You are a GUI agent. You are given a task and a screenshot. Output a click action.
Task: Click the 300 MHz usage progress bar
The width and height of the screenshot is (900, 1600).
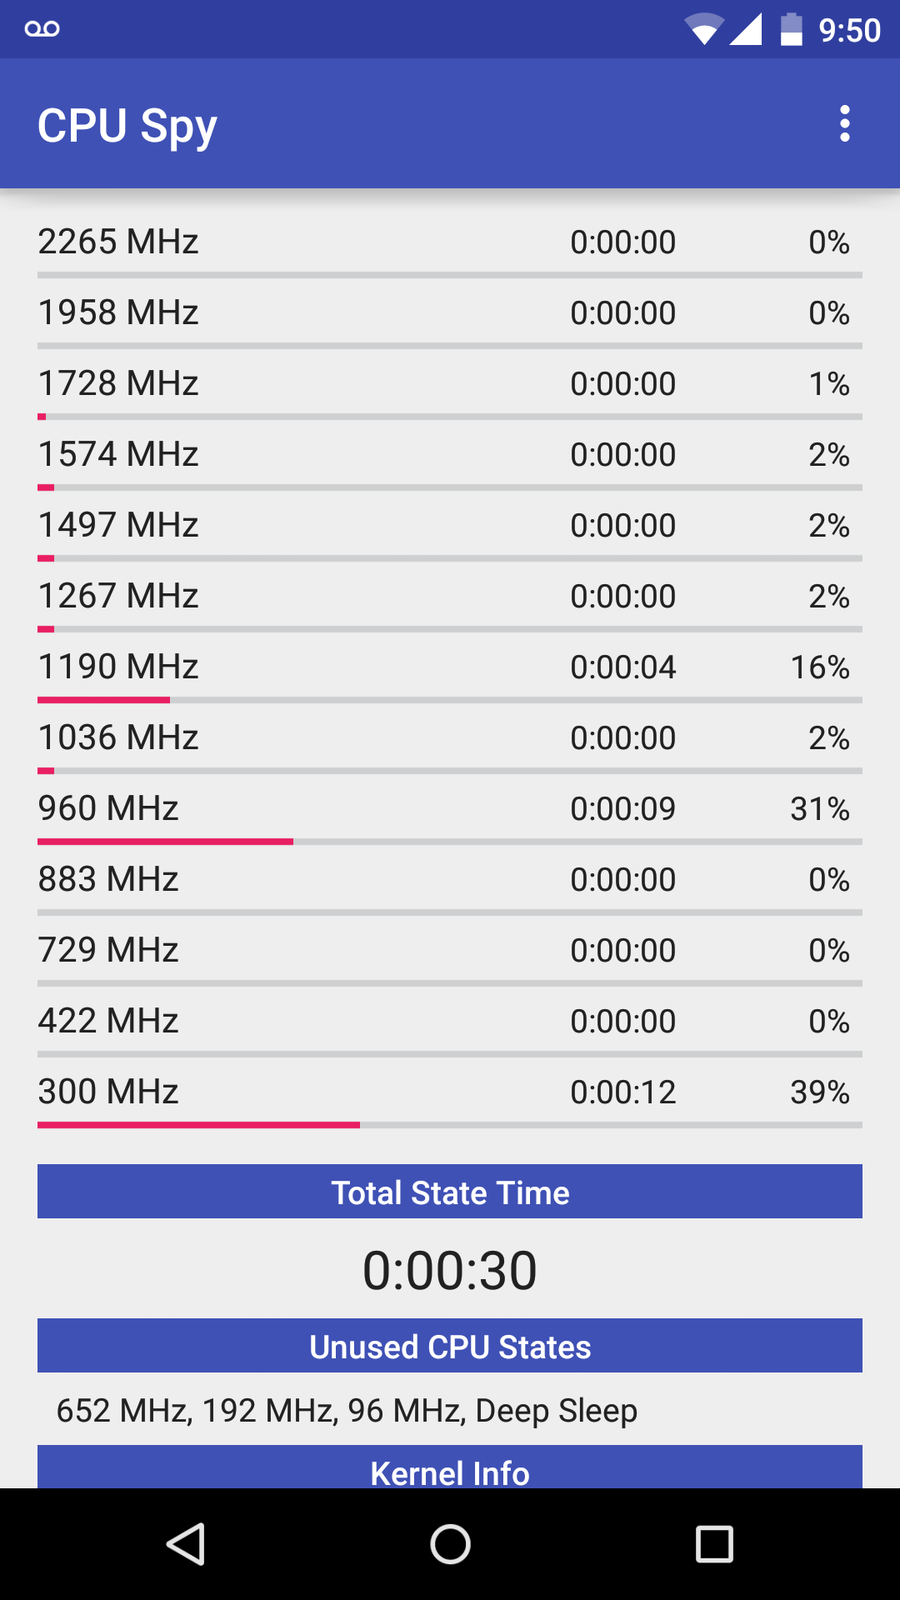(x=450, y=1125)
